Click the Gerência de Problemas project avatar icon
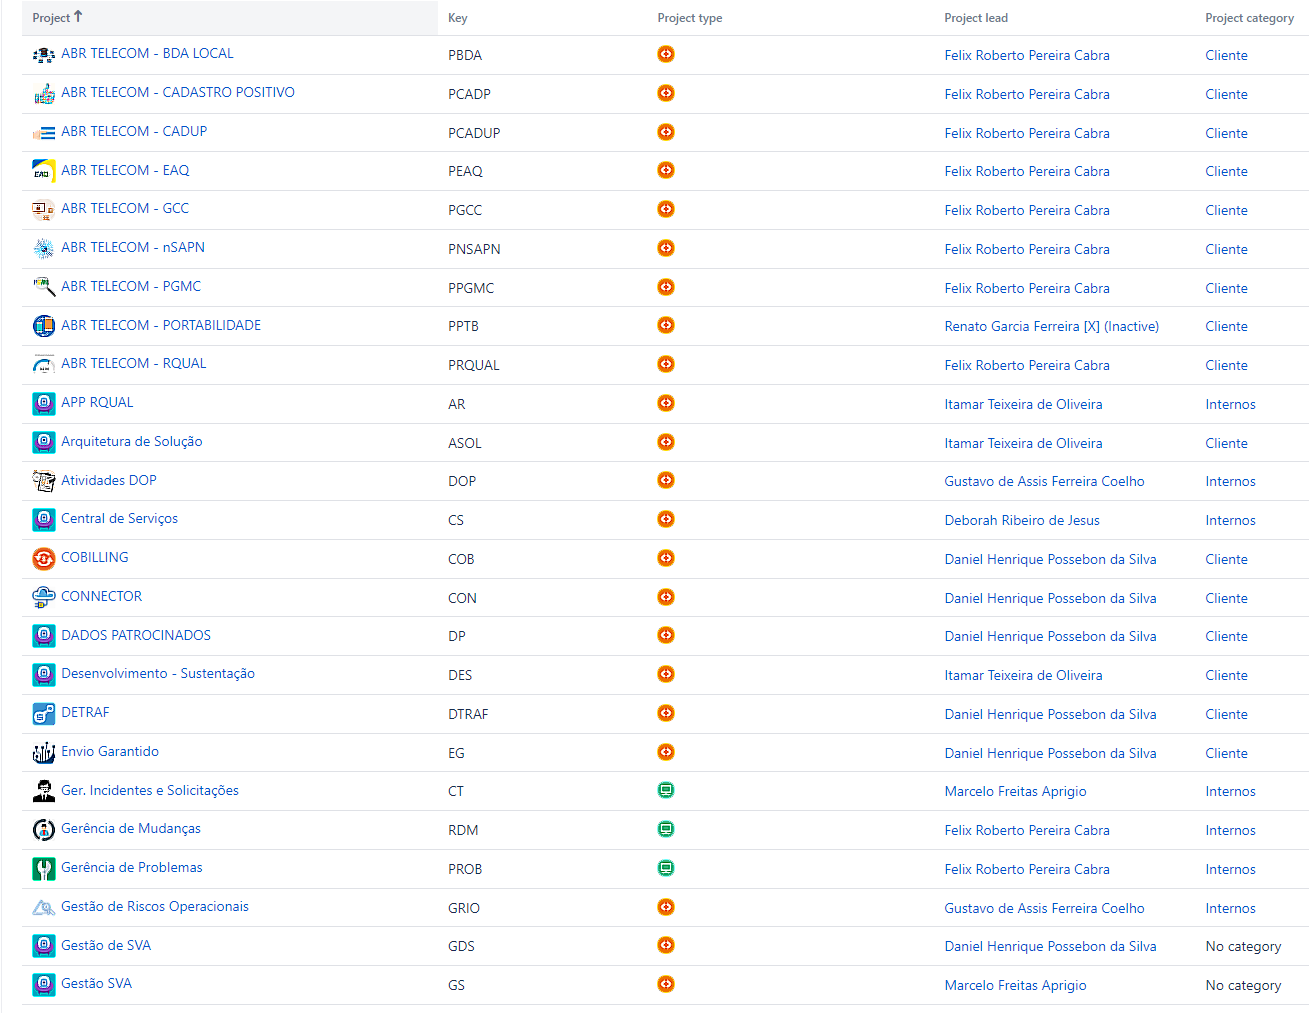The image size is (1309, 1013). [x=43, y=869]
